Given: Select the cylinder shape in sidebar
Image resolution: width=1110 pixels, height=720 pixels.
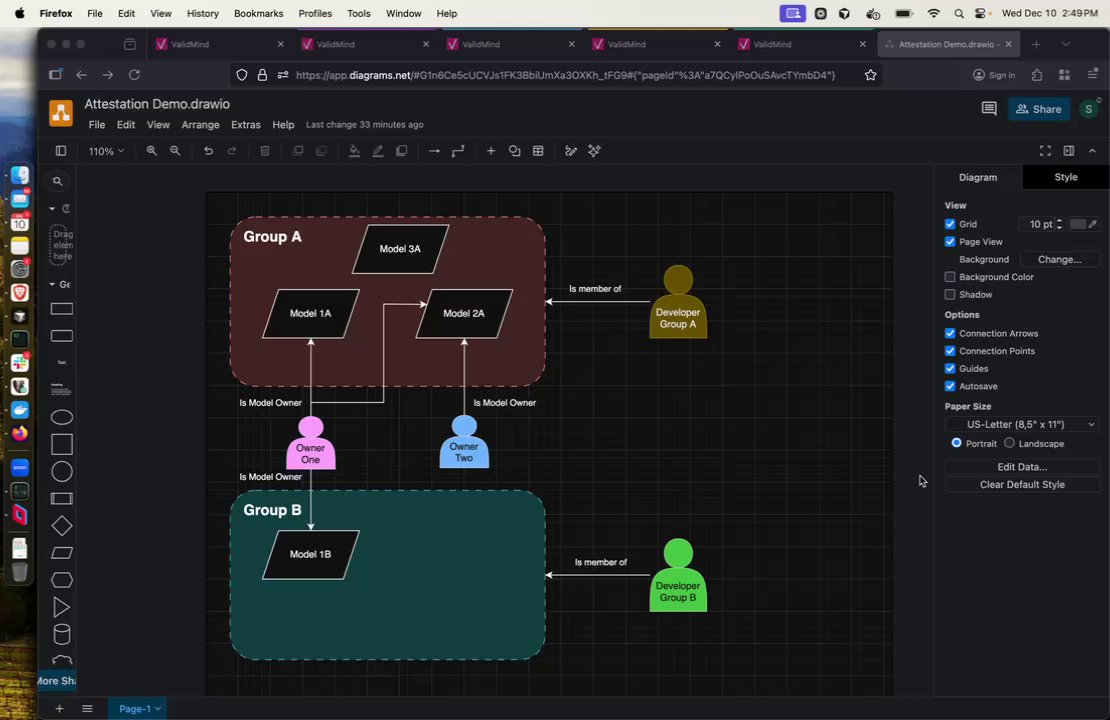Looking at the screenshot, I should tap(62, 634).
